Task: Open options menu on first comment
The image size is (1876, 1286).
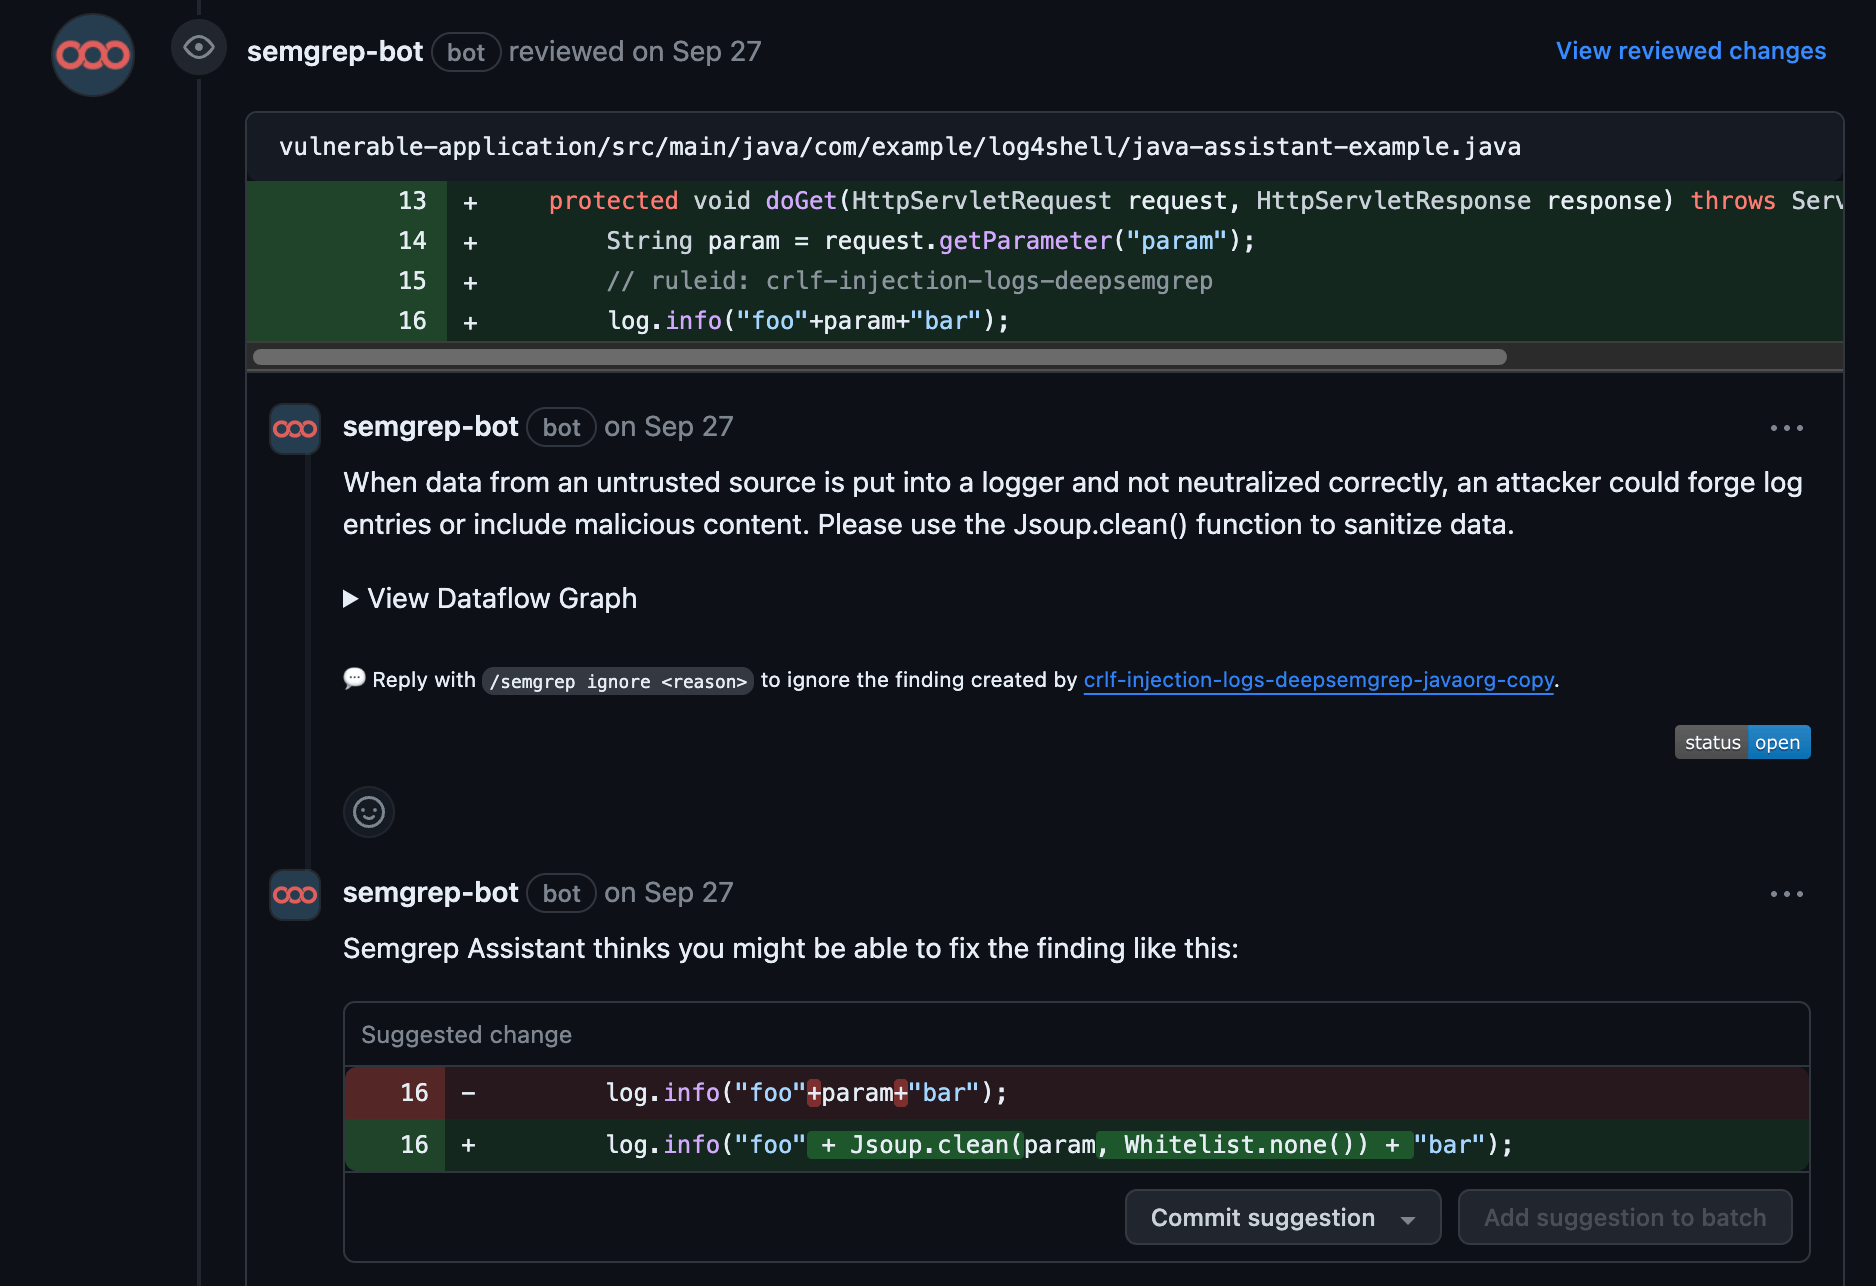Action: (x=1786, y=428)
